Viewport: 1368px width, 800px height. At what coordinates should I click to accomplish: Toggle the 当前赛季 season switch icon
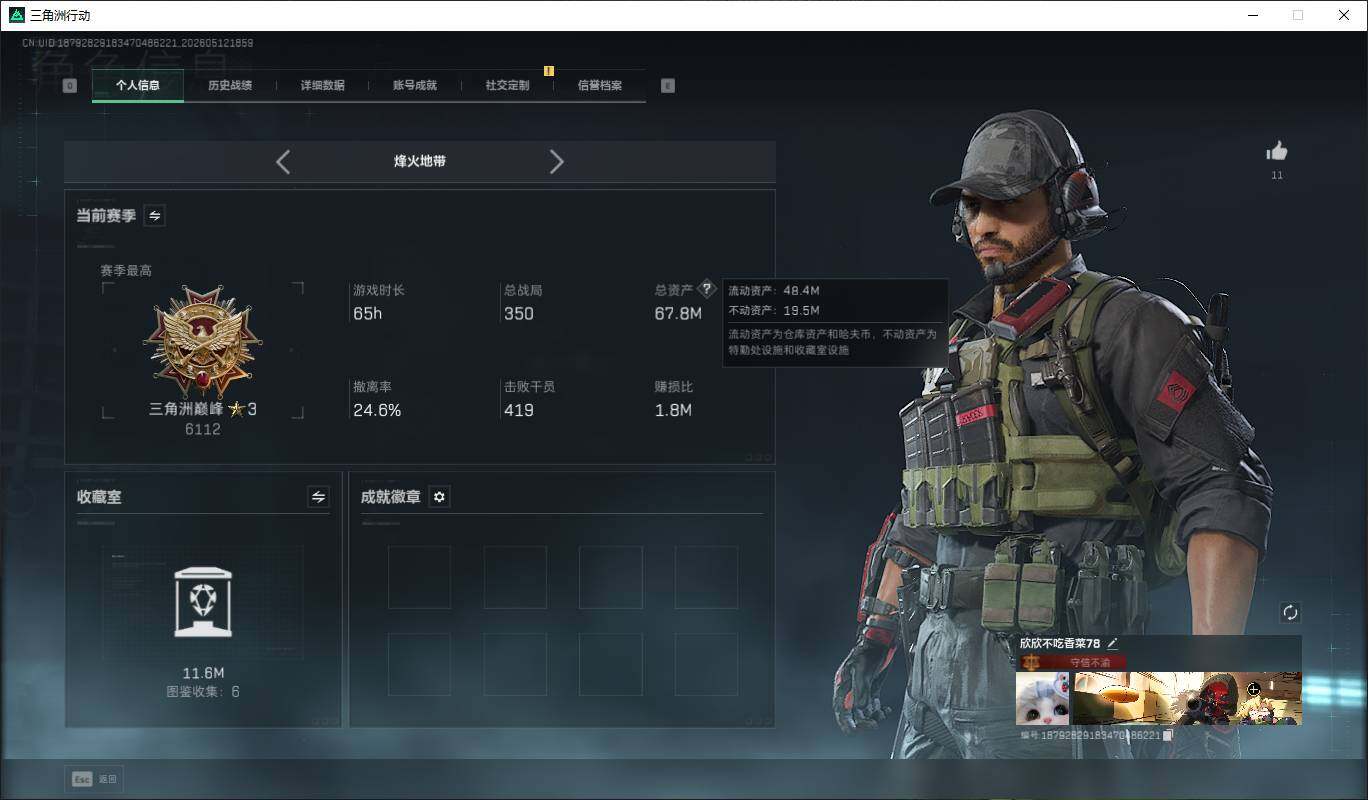(x=155, y=215)
